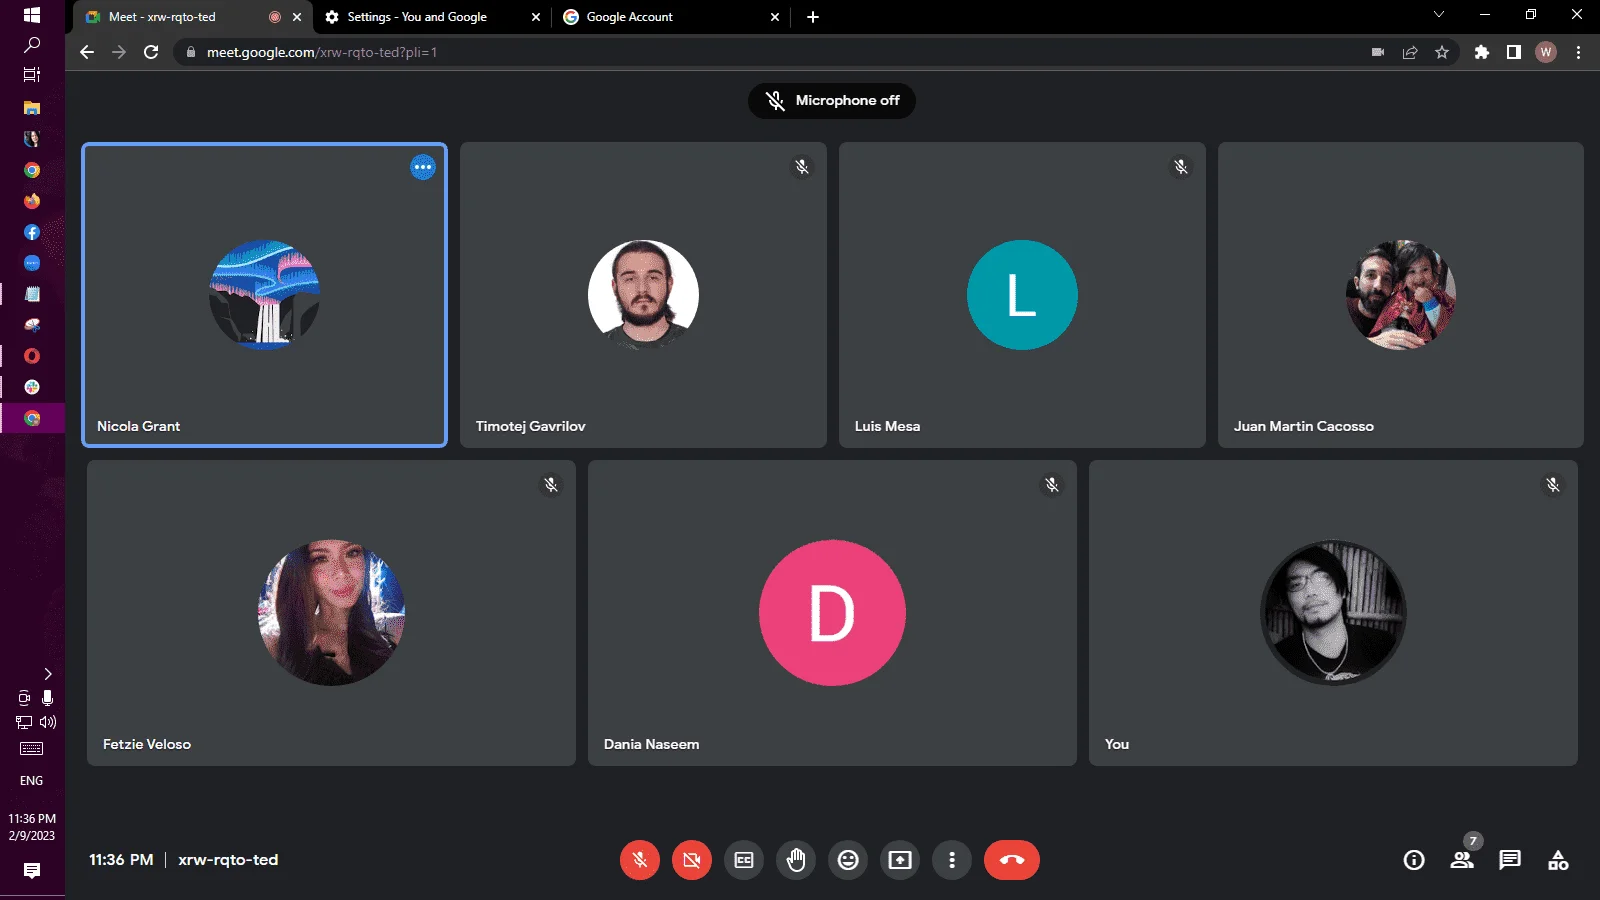Open the Chrome profile W avatar
This screenshot has height=900, width=1600.
click(x=1546, y=52)
